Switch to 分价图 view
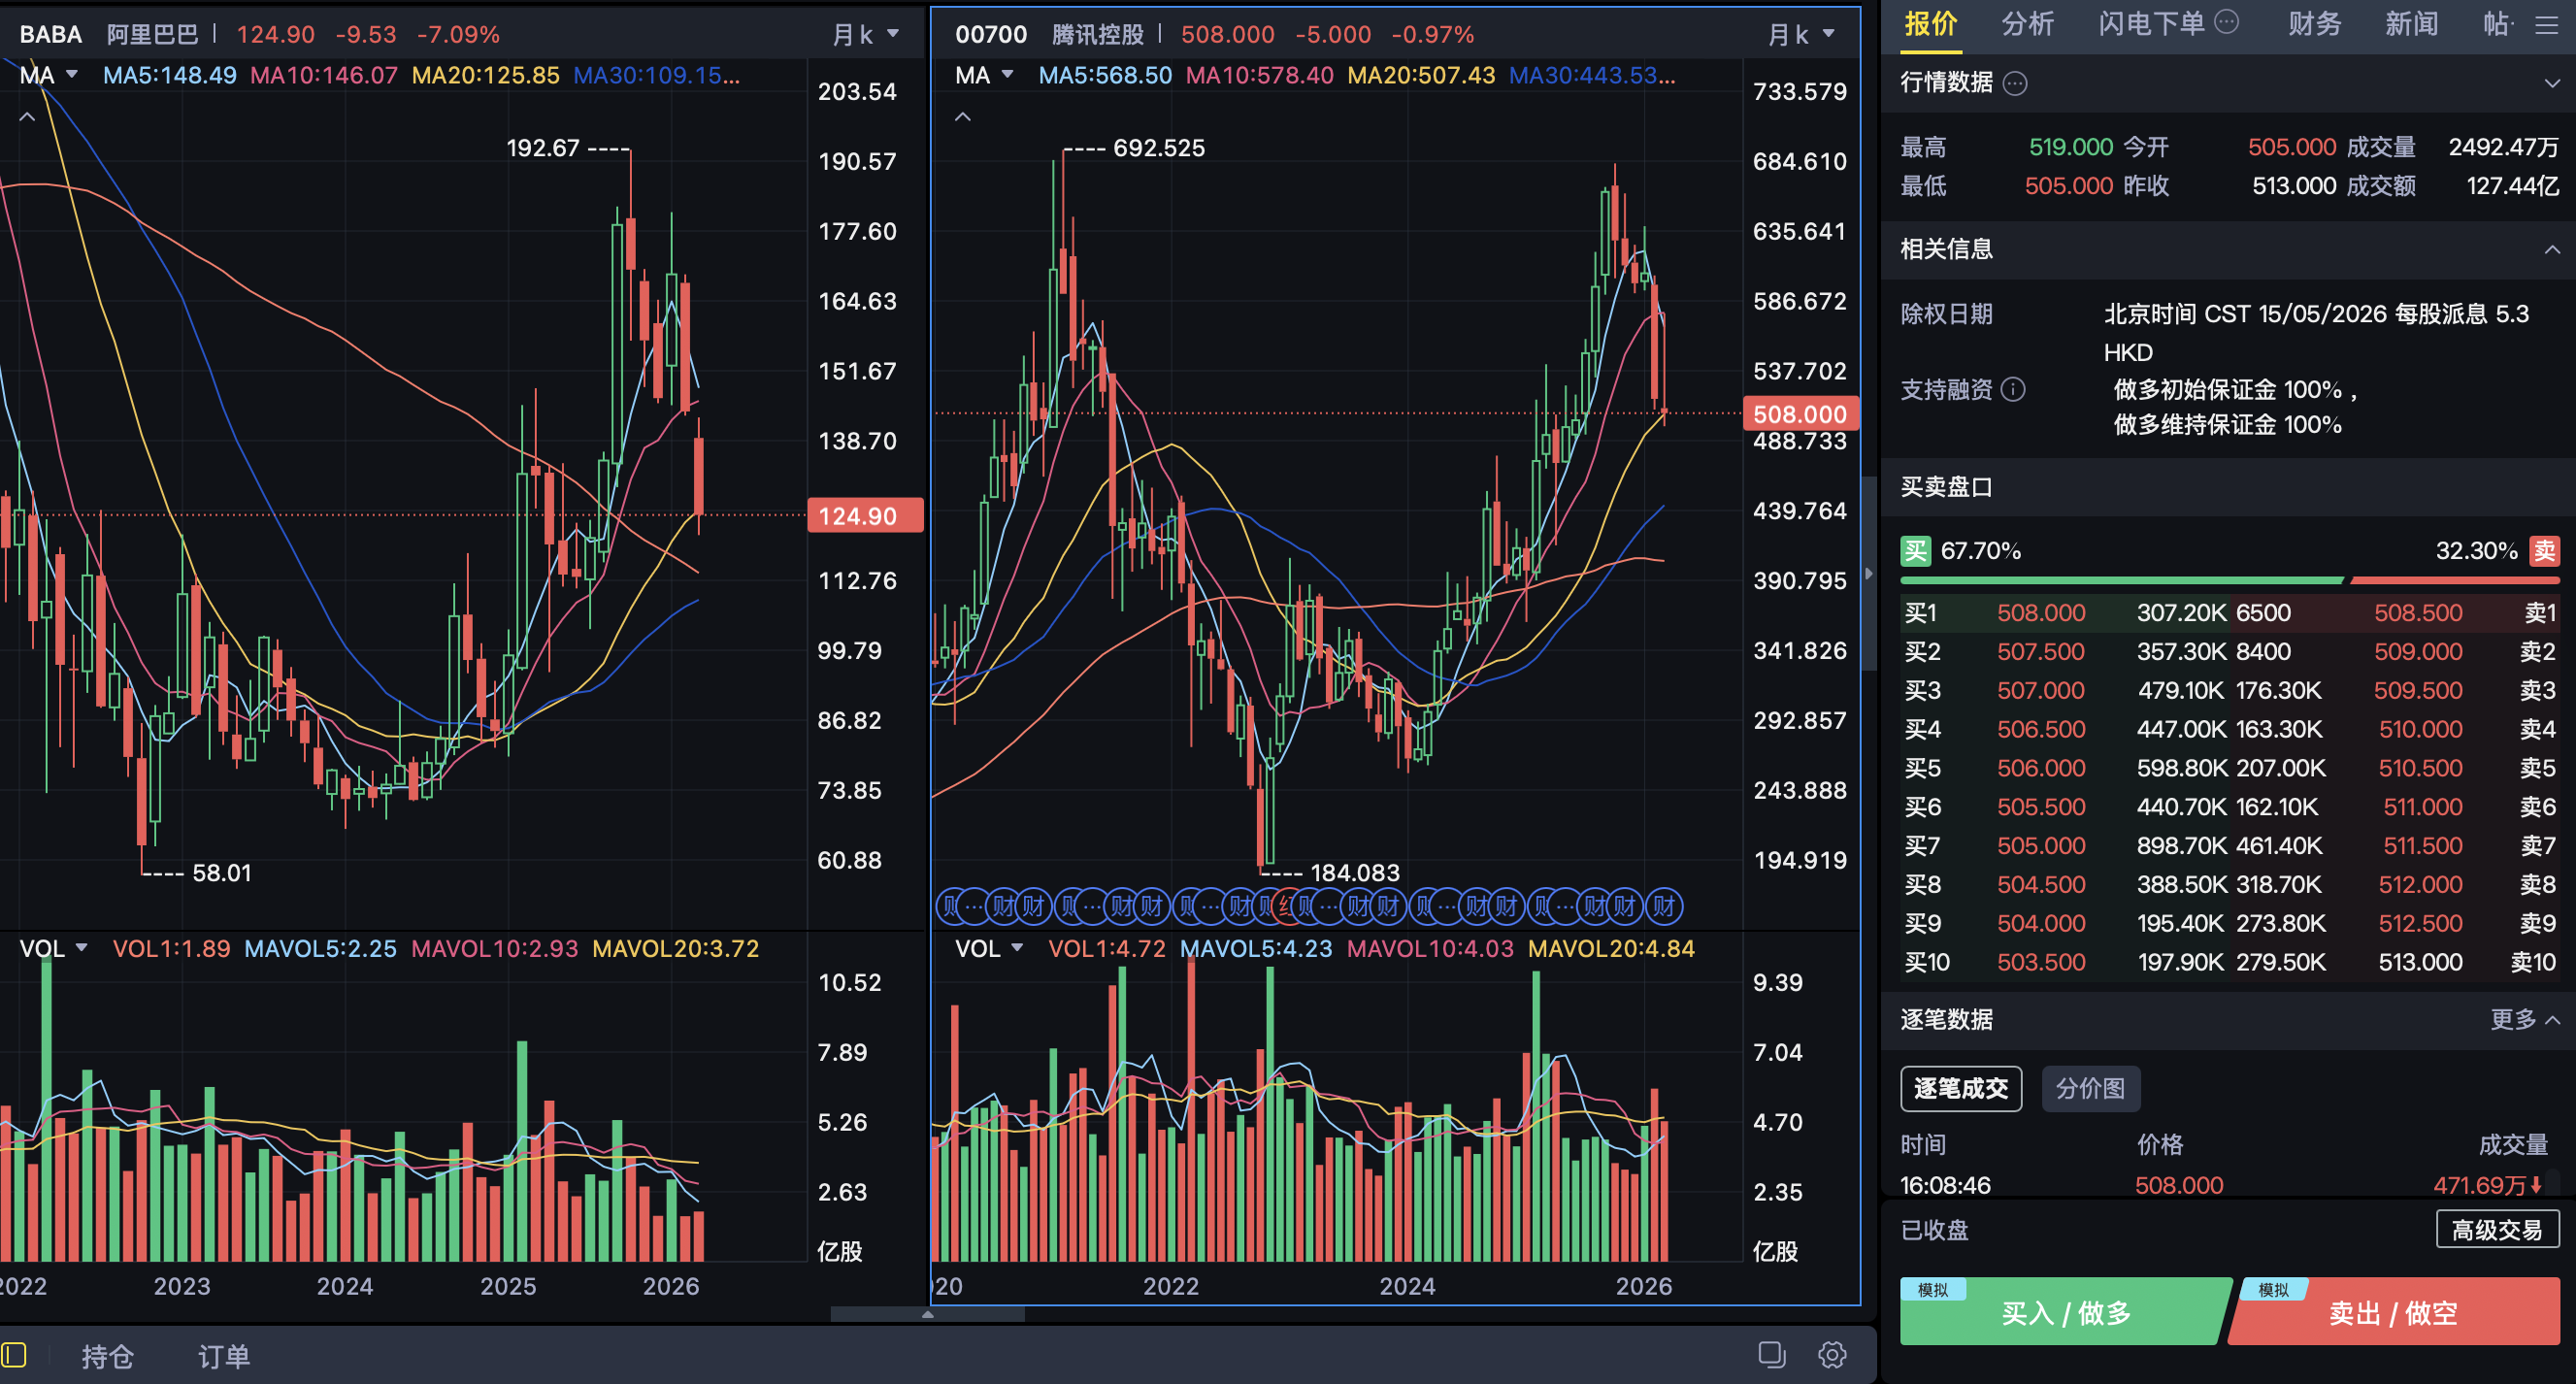Screen dimensions: 2576x1384 click(2090, 1088)
